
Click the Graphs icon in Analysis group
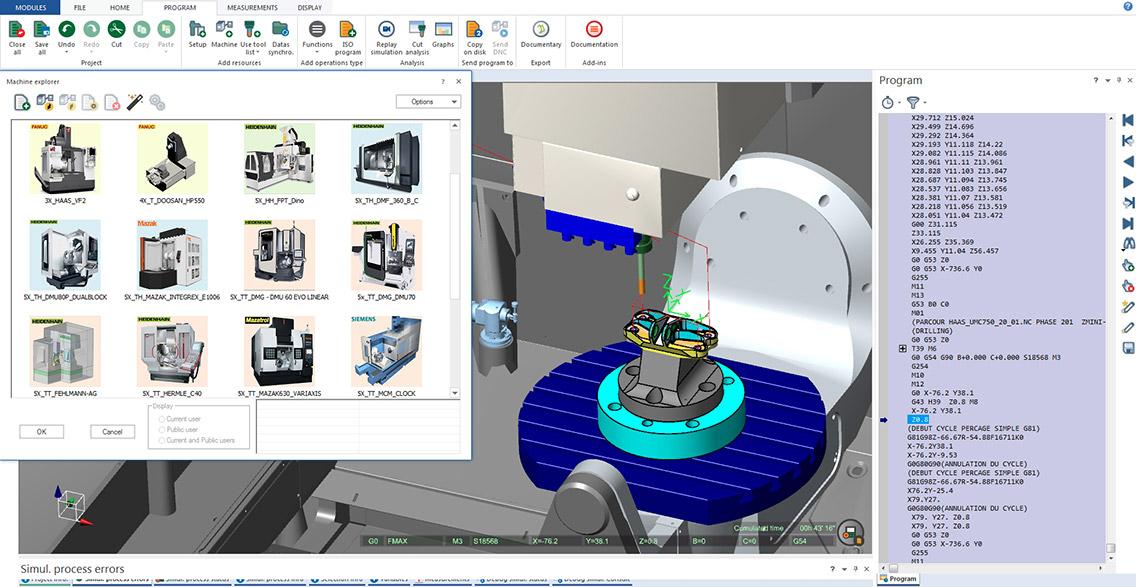(x=443, y=29)
